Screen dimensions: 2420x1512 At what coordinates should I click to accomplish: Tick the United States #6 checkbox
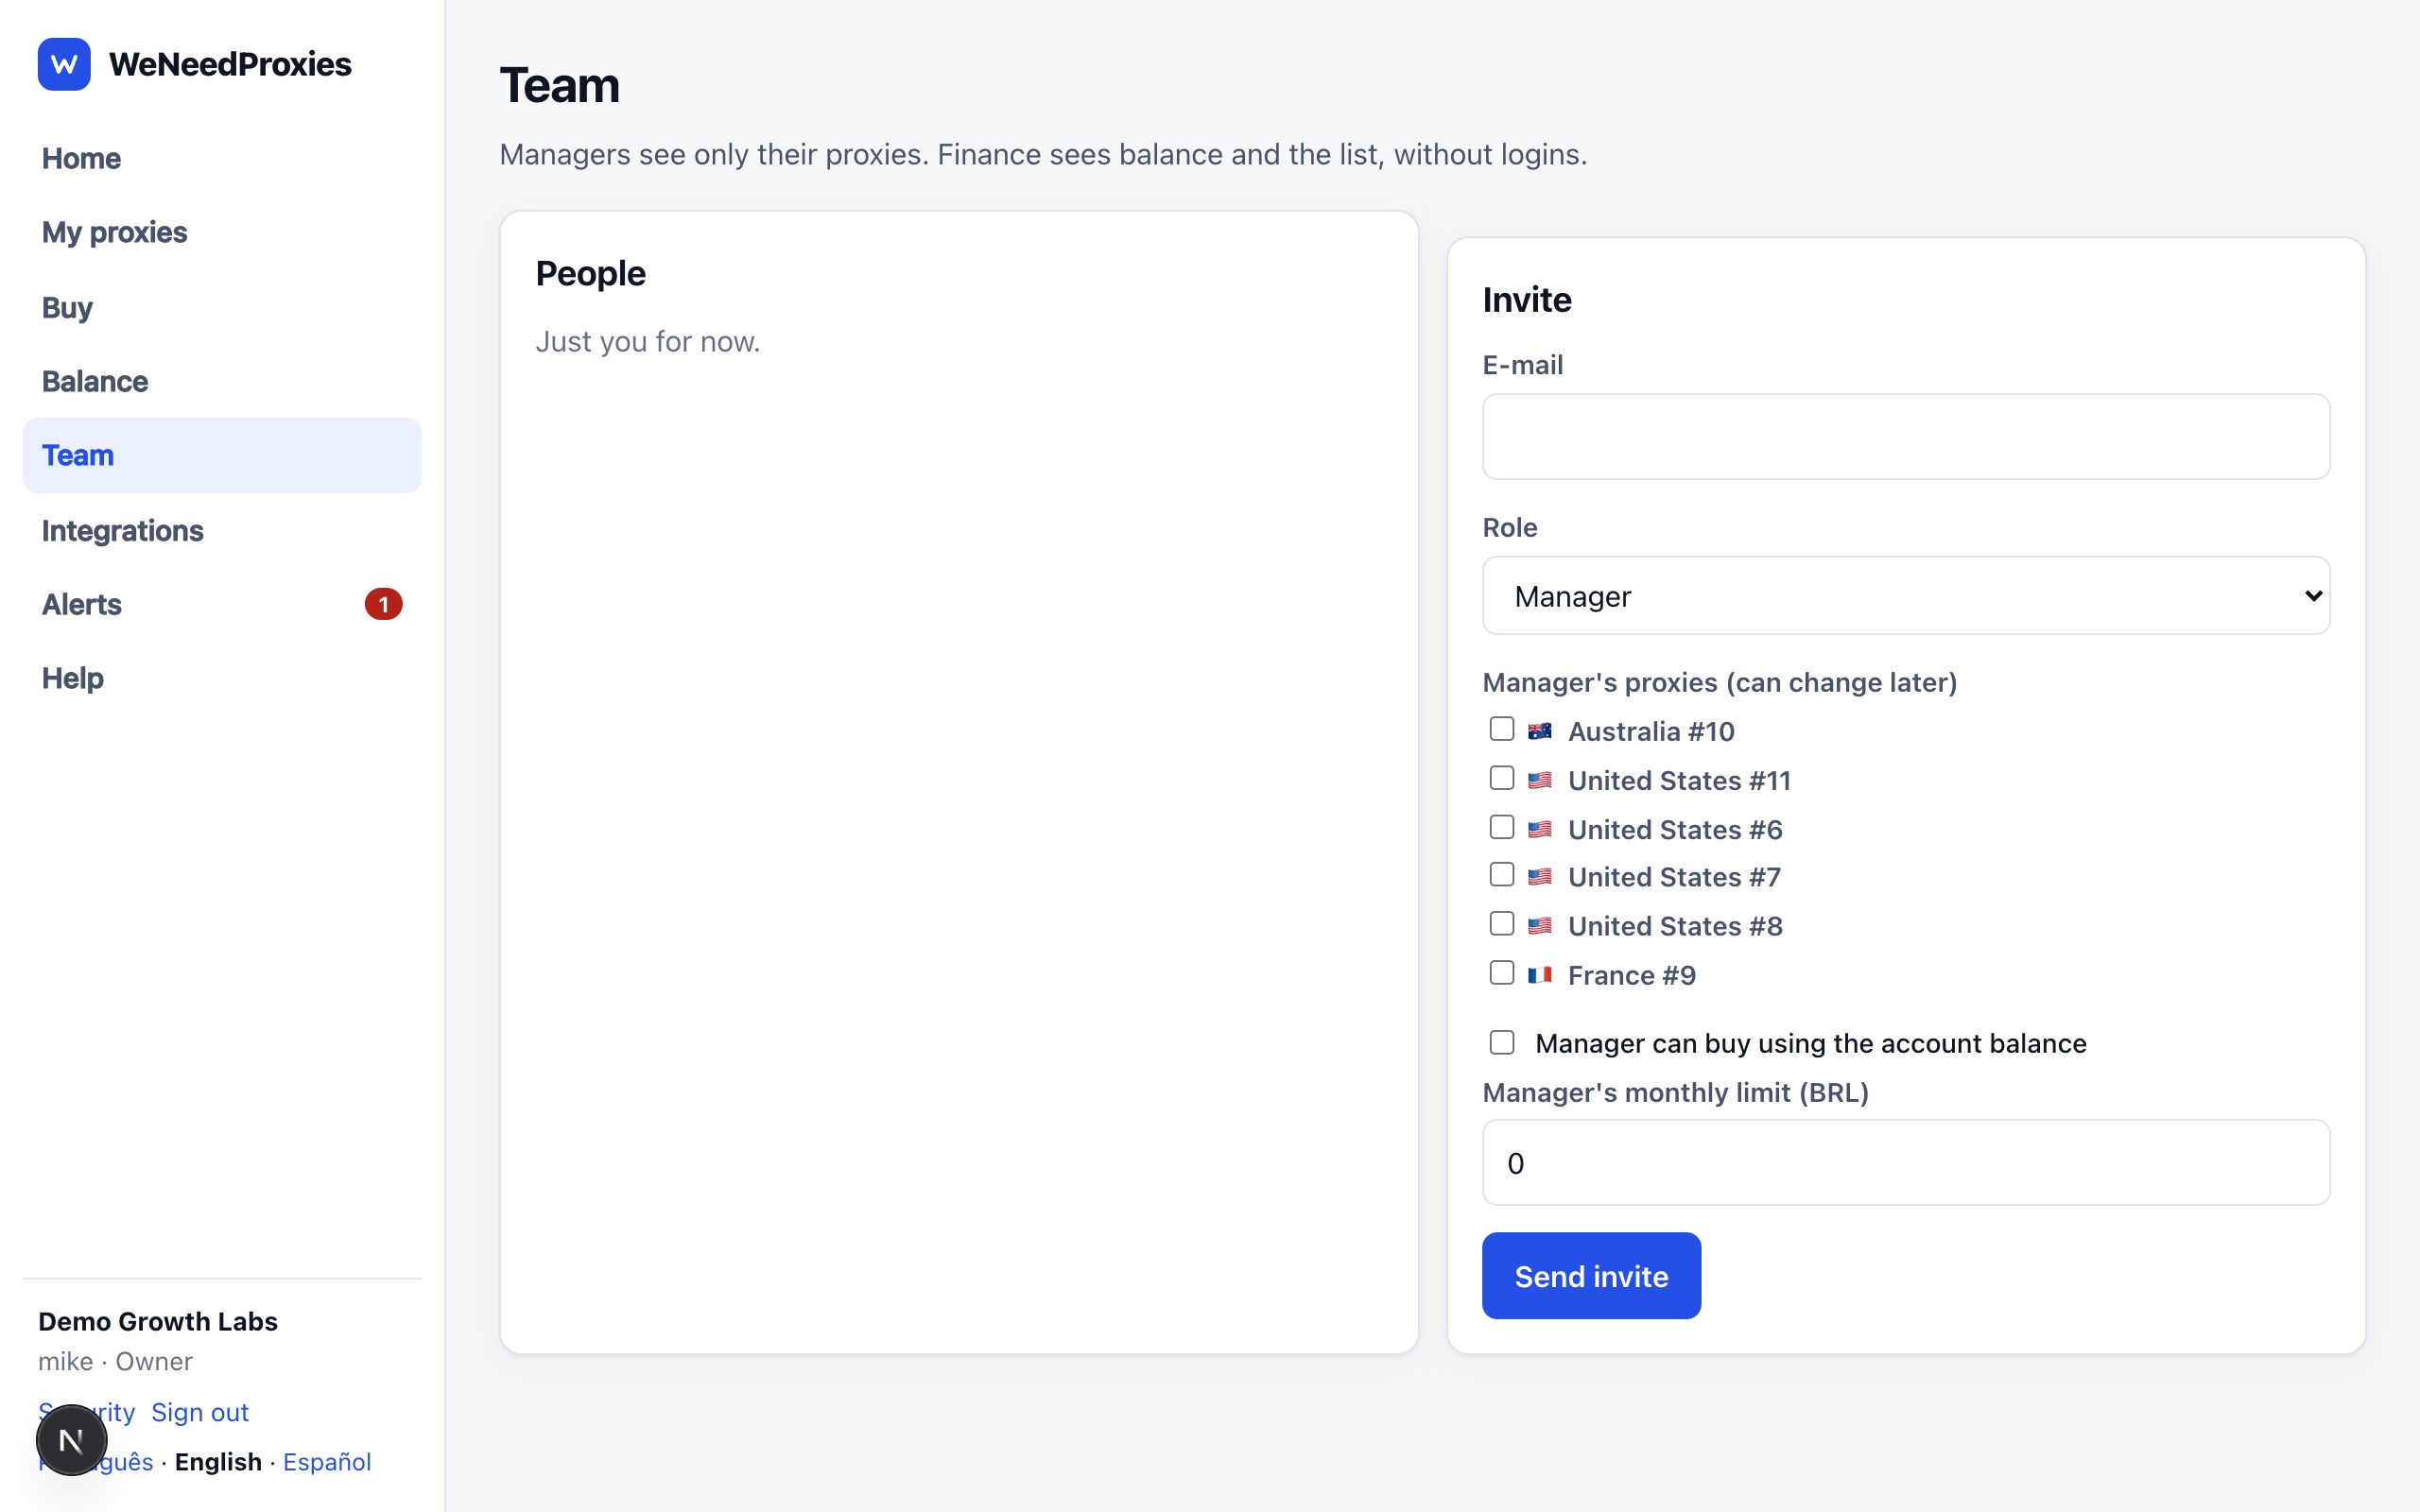pyautogui.click(x=1501, y=827)
